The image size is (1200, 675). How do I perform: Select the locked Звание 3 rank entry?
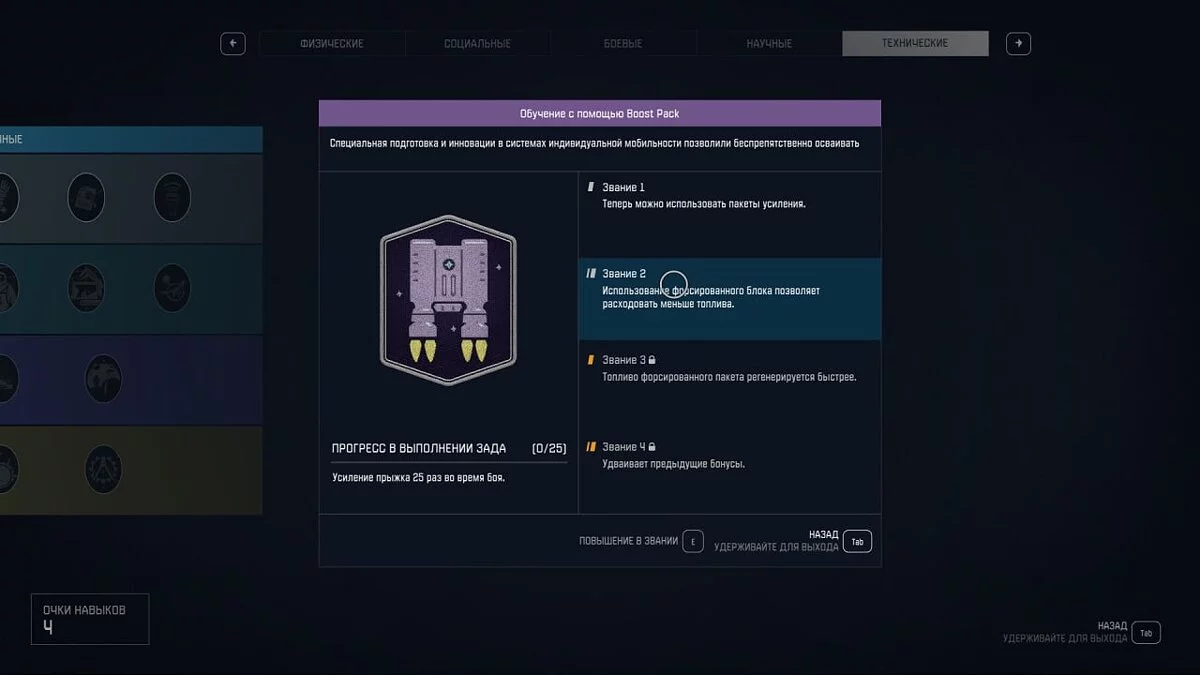pyautogui.click(x=730, y=384)
